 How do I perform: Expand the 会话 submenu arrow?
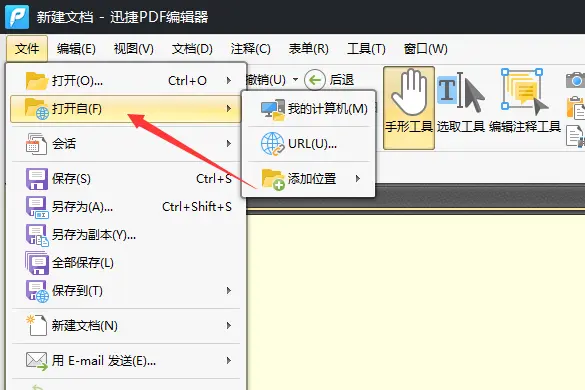[x=229, y=144]
